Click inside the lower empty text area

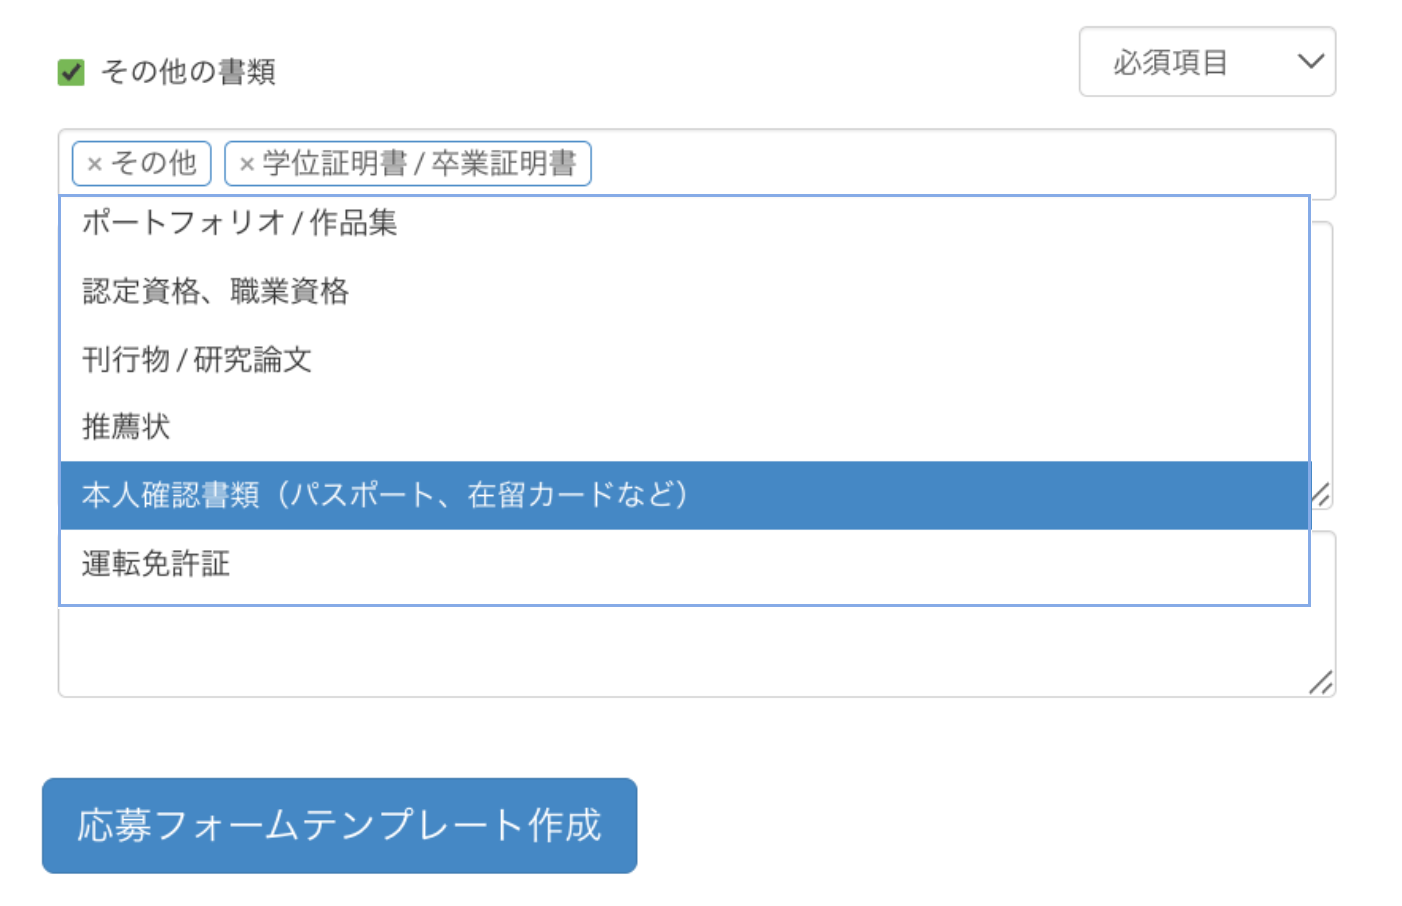(x=690, y=650)
